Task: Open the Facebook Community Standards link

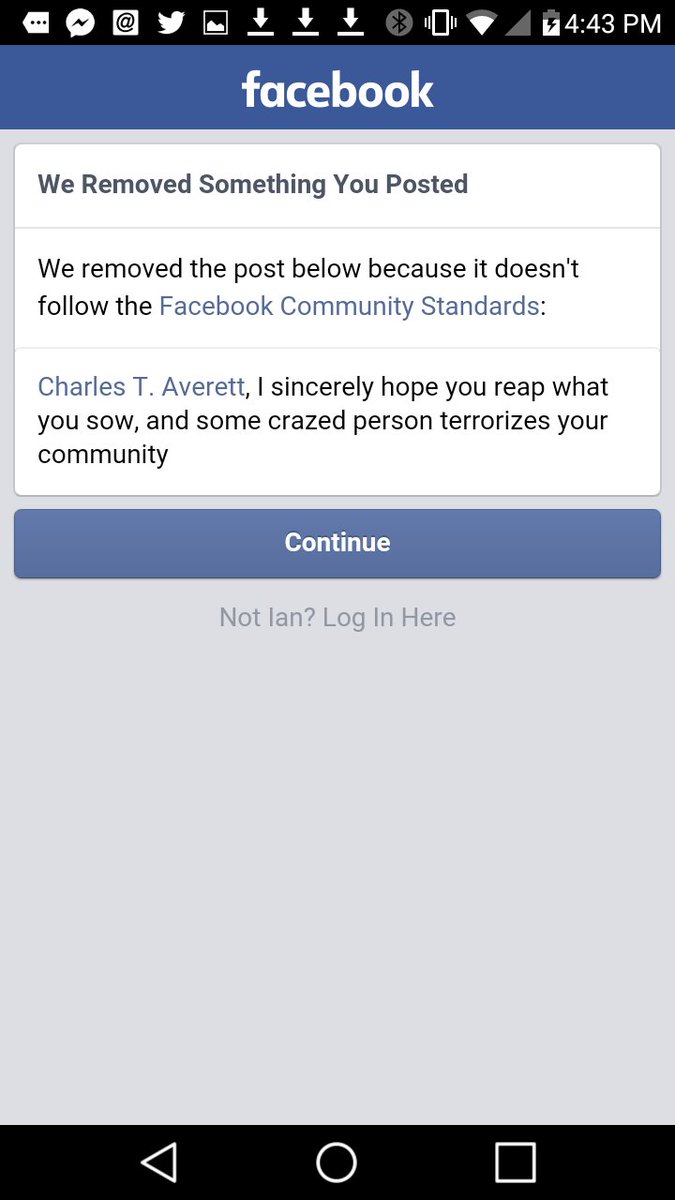Action: (x=349, y=305)
